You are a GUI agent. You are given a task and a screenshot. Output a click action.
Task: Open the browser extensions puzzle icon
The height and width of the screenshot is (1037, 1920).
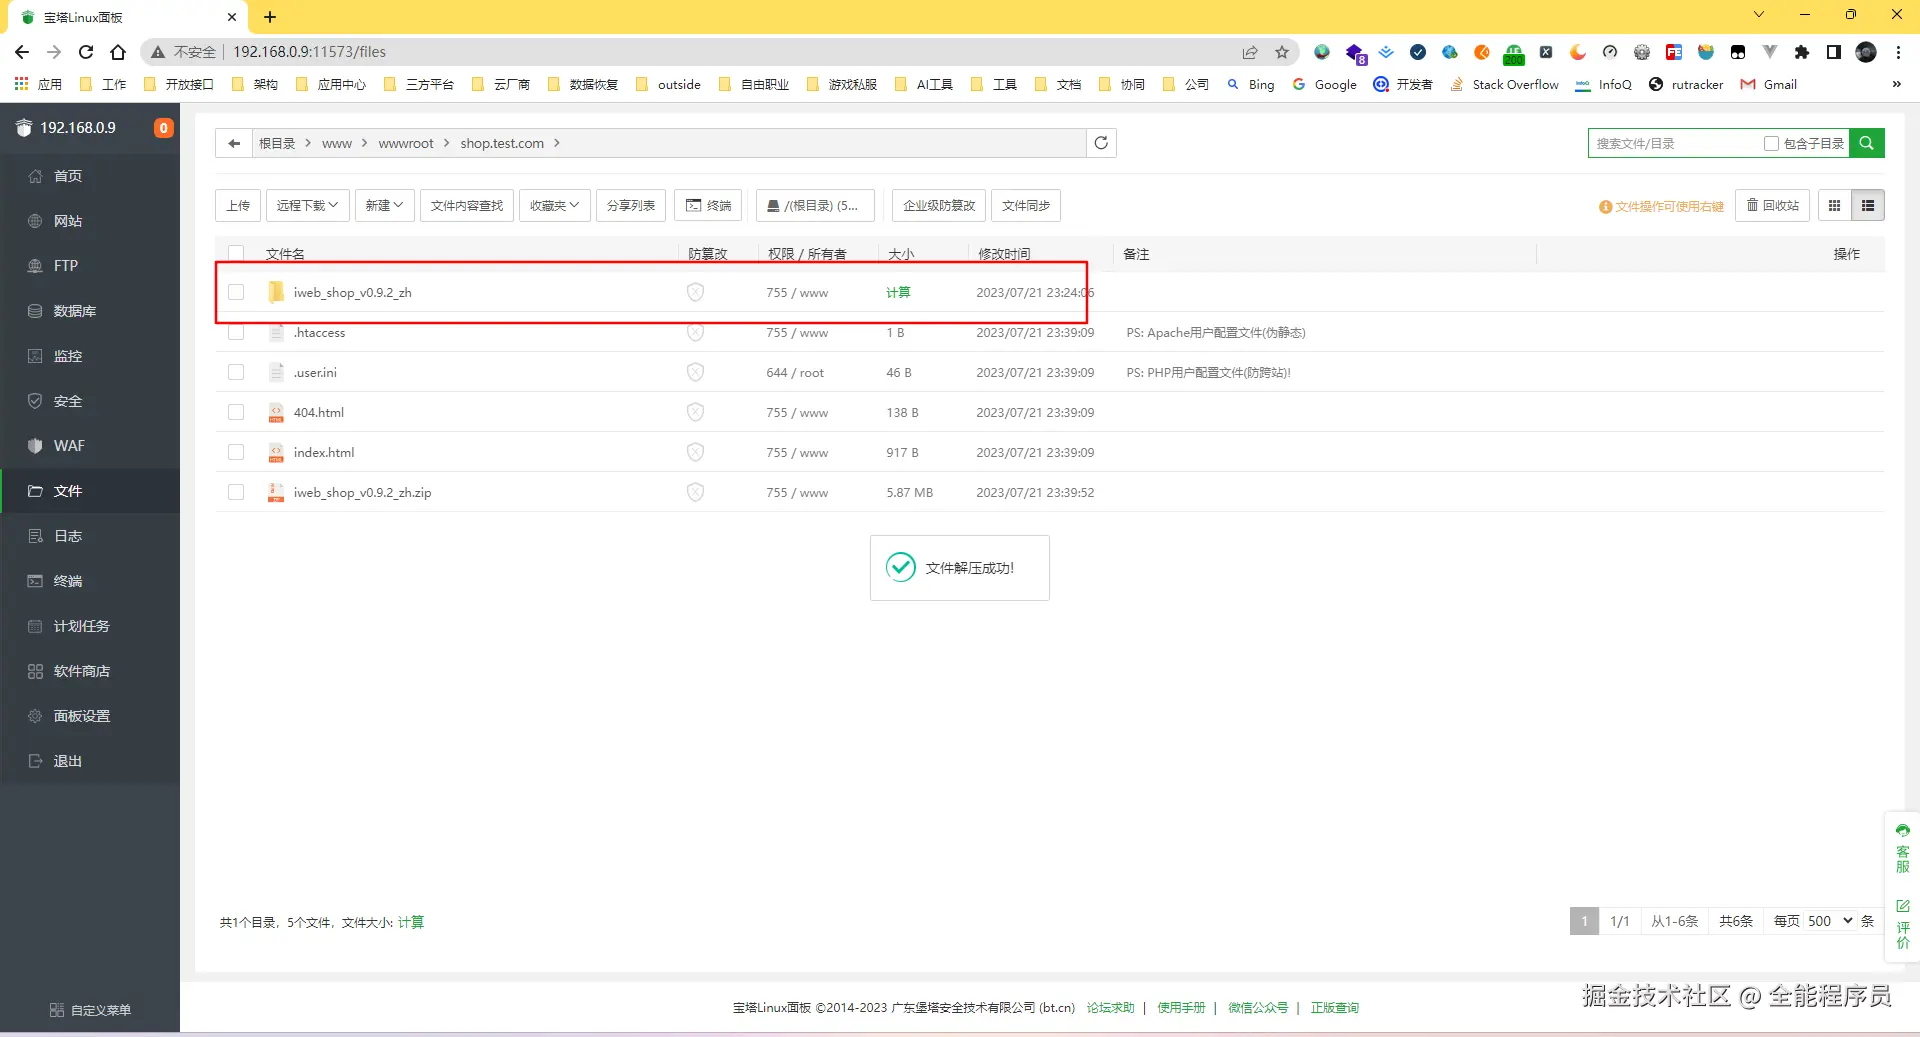[1802, 52]
